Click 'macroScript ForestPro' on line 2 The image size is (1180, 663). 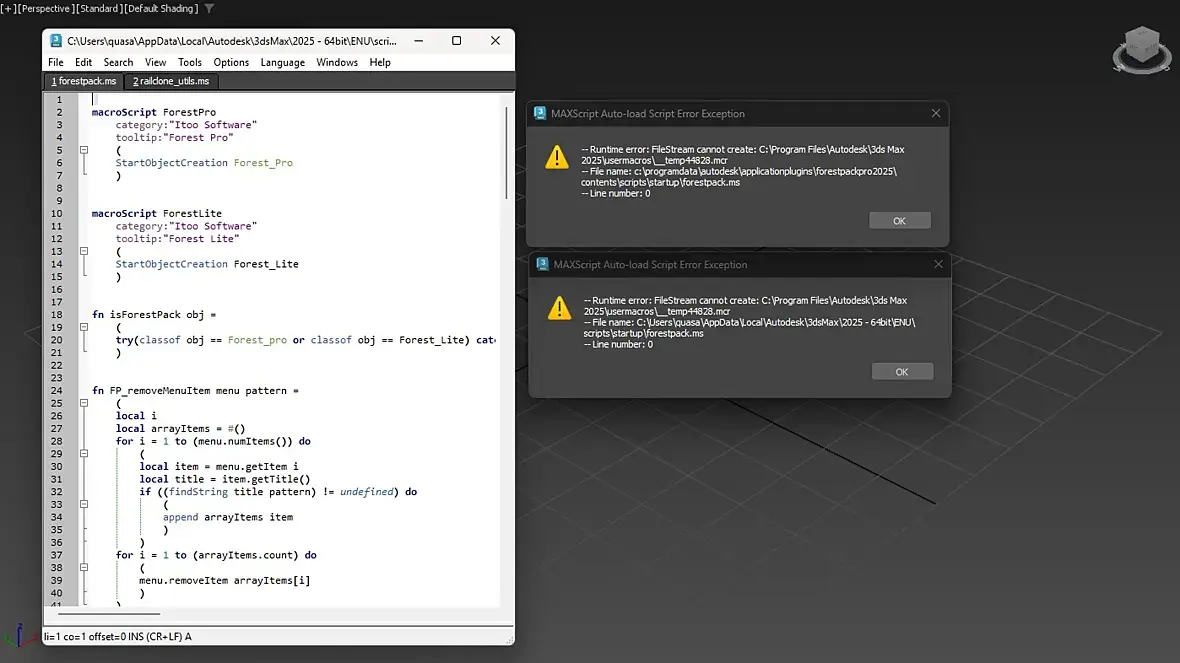point(154,112)
